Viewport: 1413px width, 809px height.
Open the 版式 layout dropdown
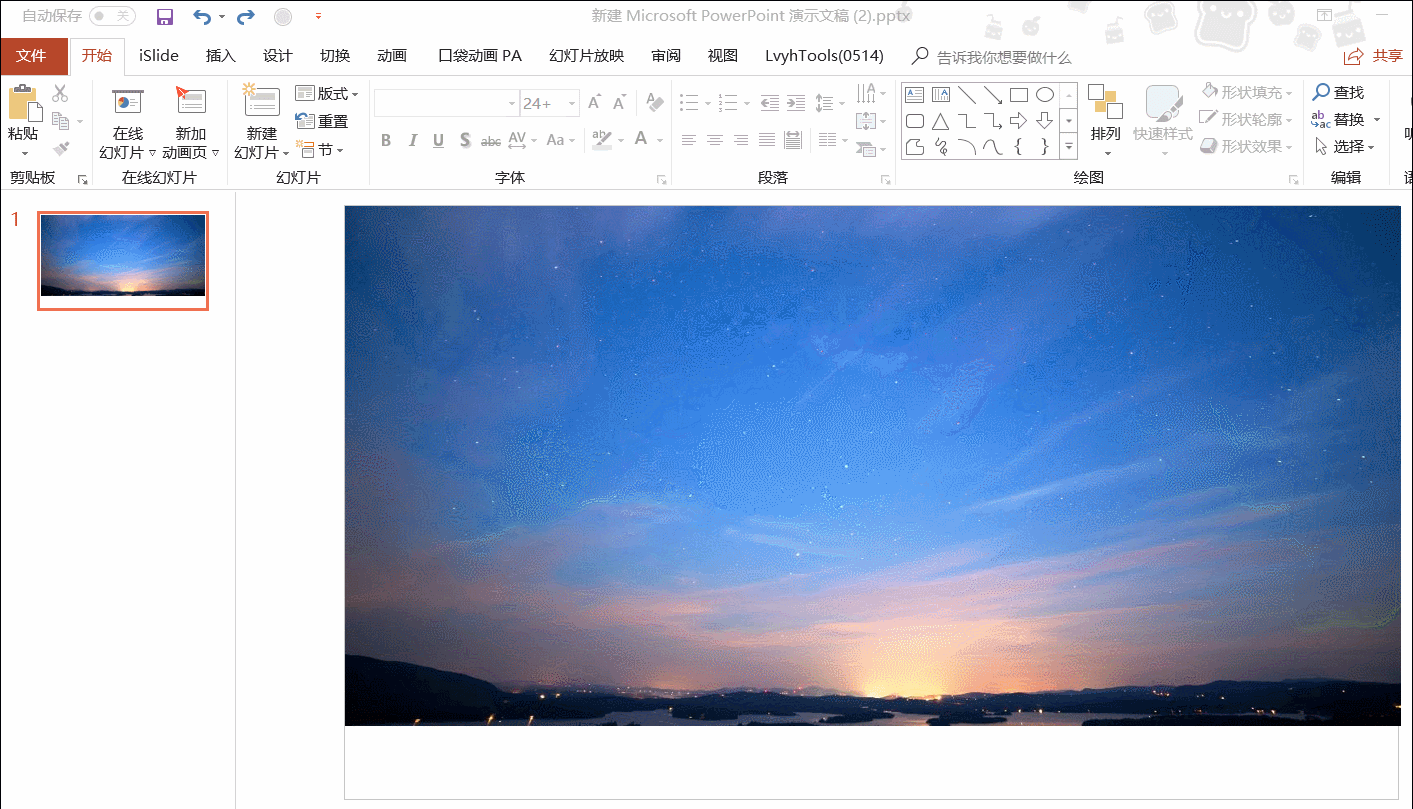point(326,94)
